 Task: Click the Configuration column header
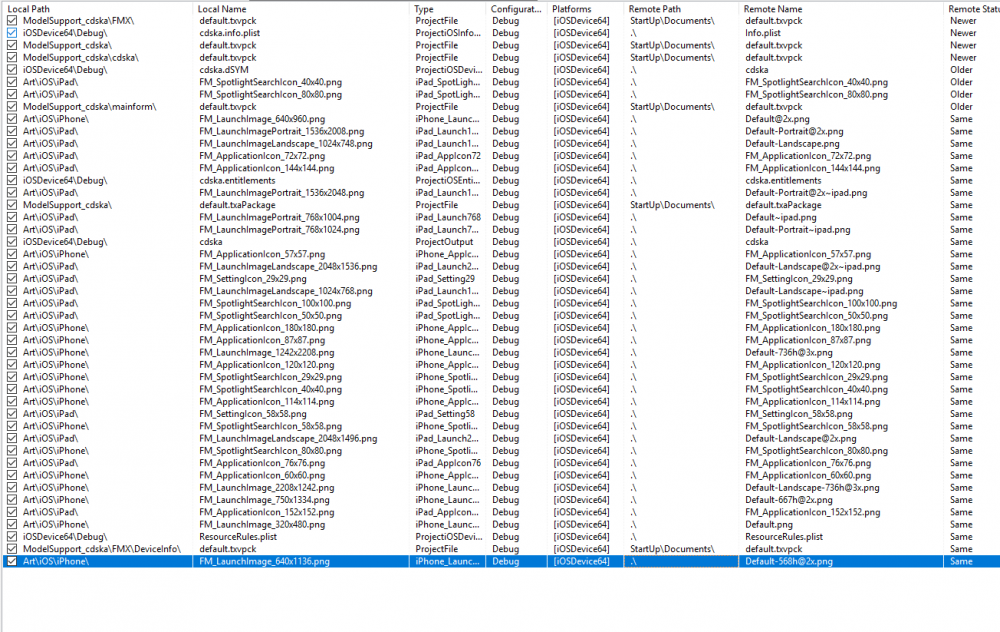pyautogui.click(x=516, y=9)
